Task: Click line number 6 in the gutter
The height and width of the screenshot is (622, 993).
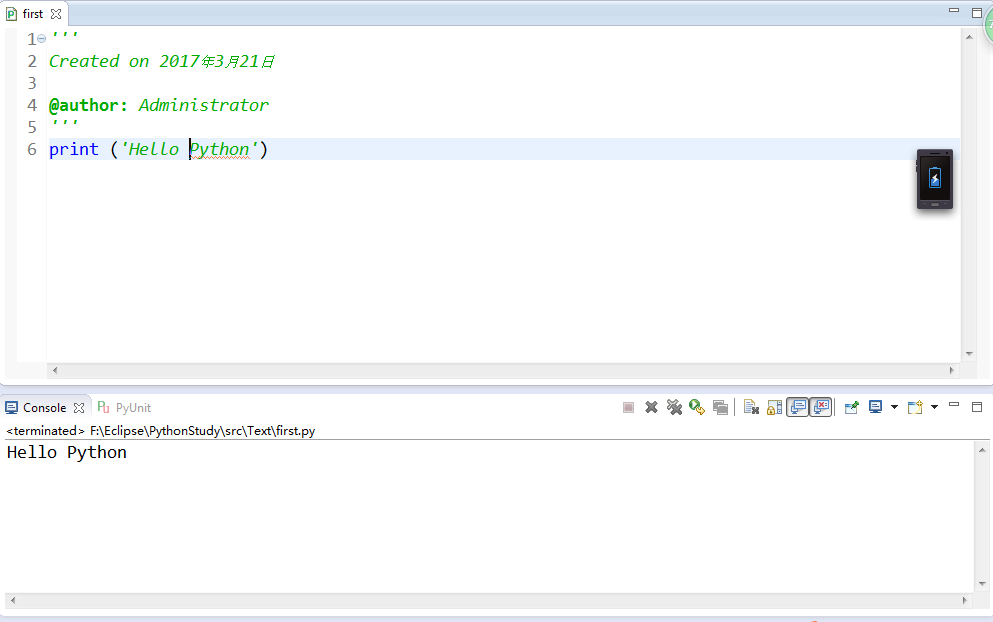Action: point(32,149)
